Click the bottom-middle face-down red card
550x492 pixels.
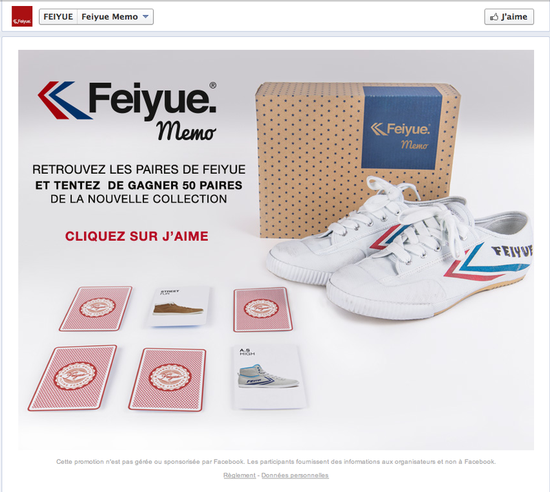[167, 379]
